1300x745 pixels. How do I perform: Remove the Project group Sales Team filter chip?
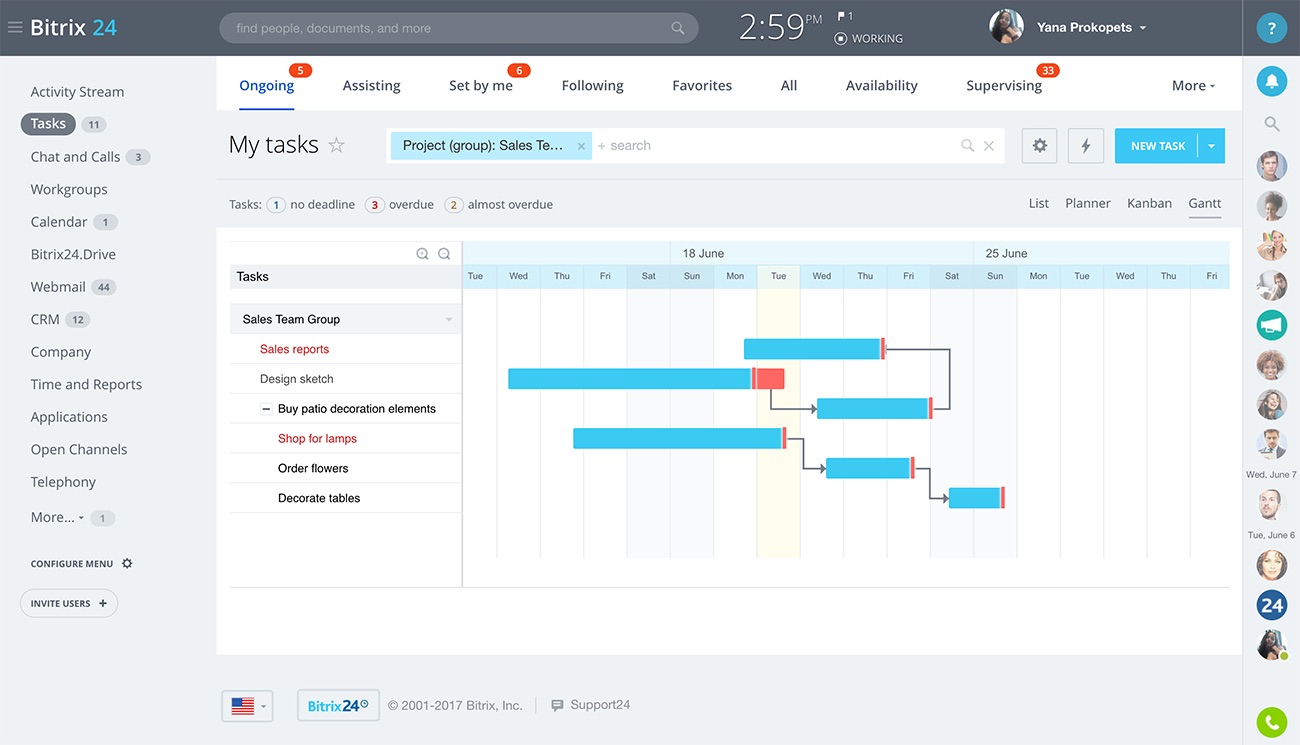point(581,146)
